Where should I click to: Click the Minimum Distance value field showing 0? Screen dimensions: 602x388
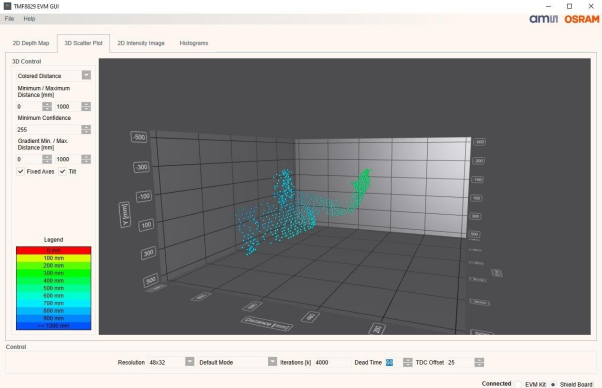click(29, 107)
